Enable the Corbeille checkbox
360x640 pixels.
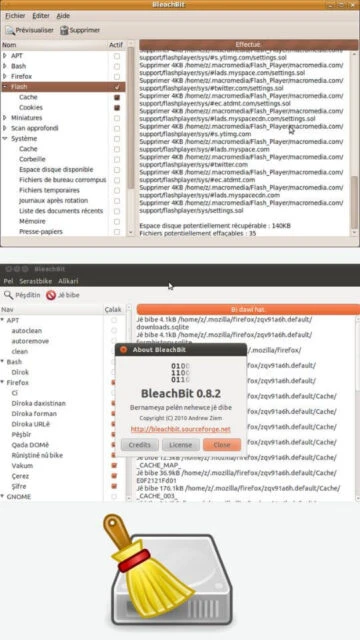[x=117, y=160]
